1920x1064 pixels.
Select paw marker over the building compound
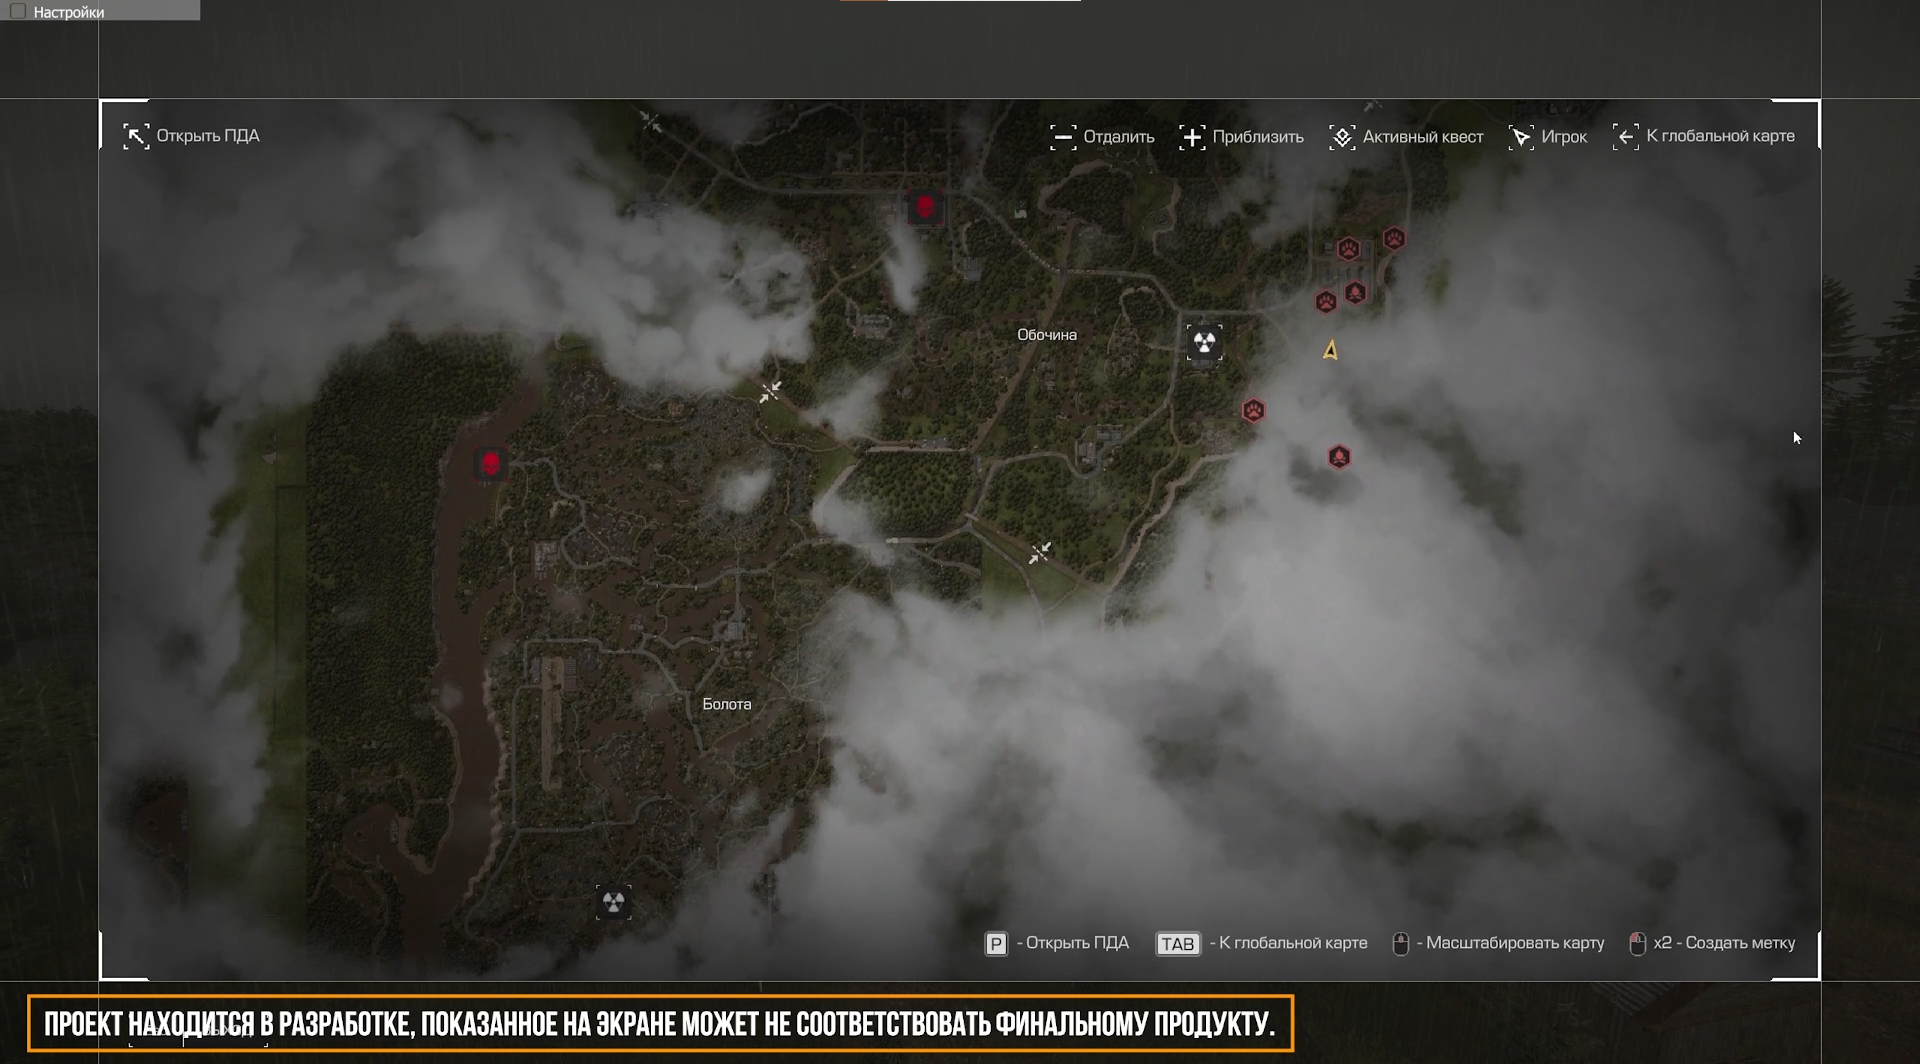point(1348,248)
